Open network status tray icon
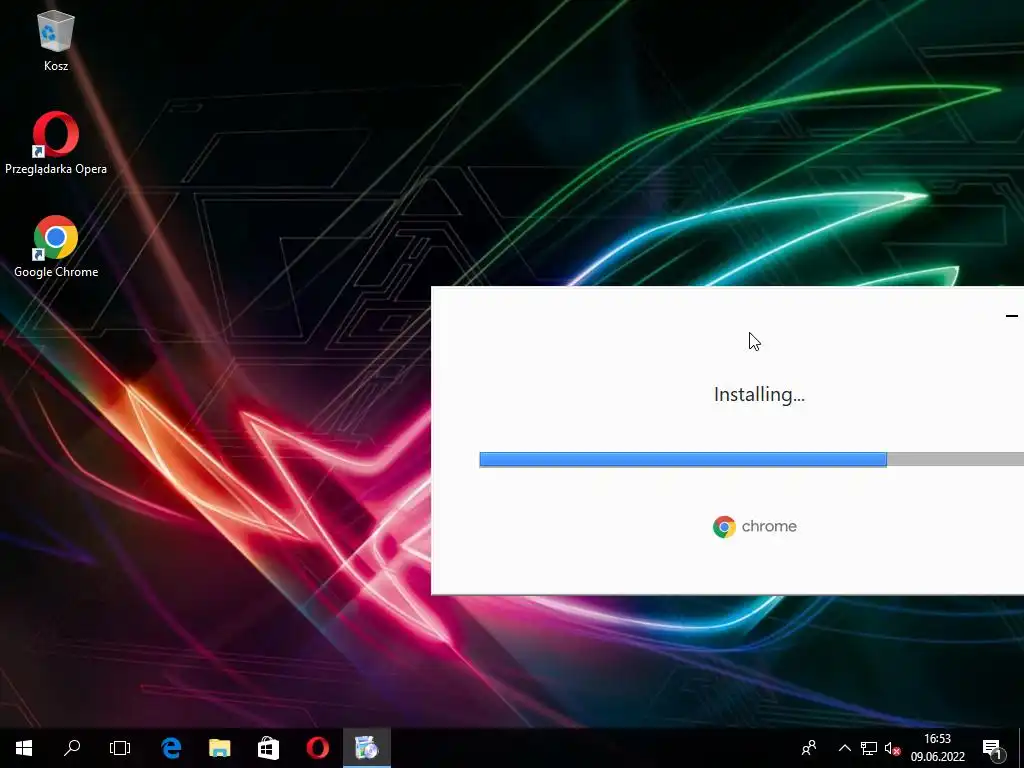1024x768 pixels. 869,748
